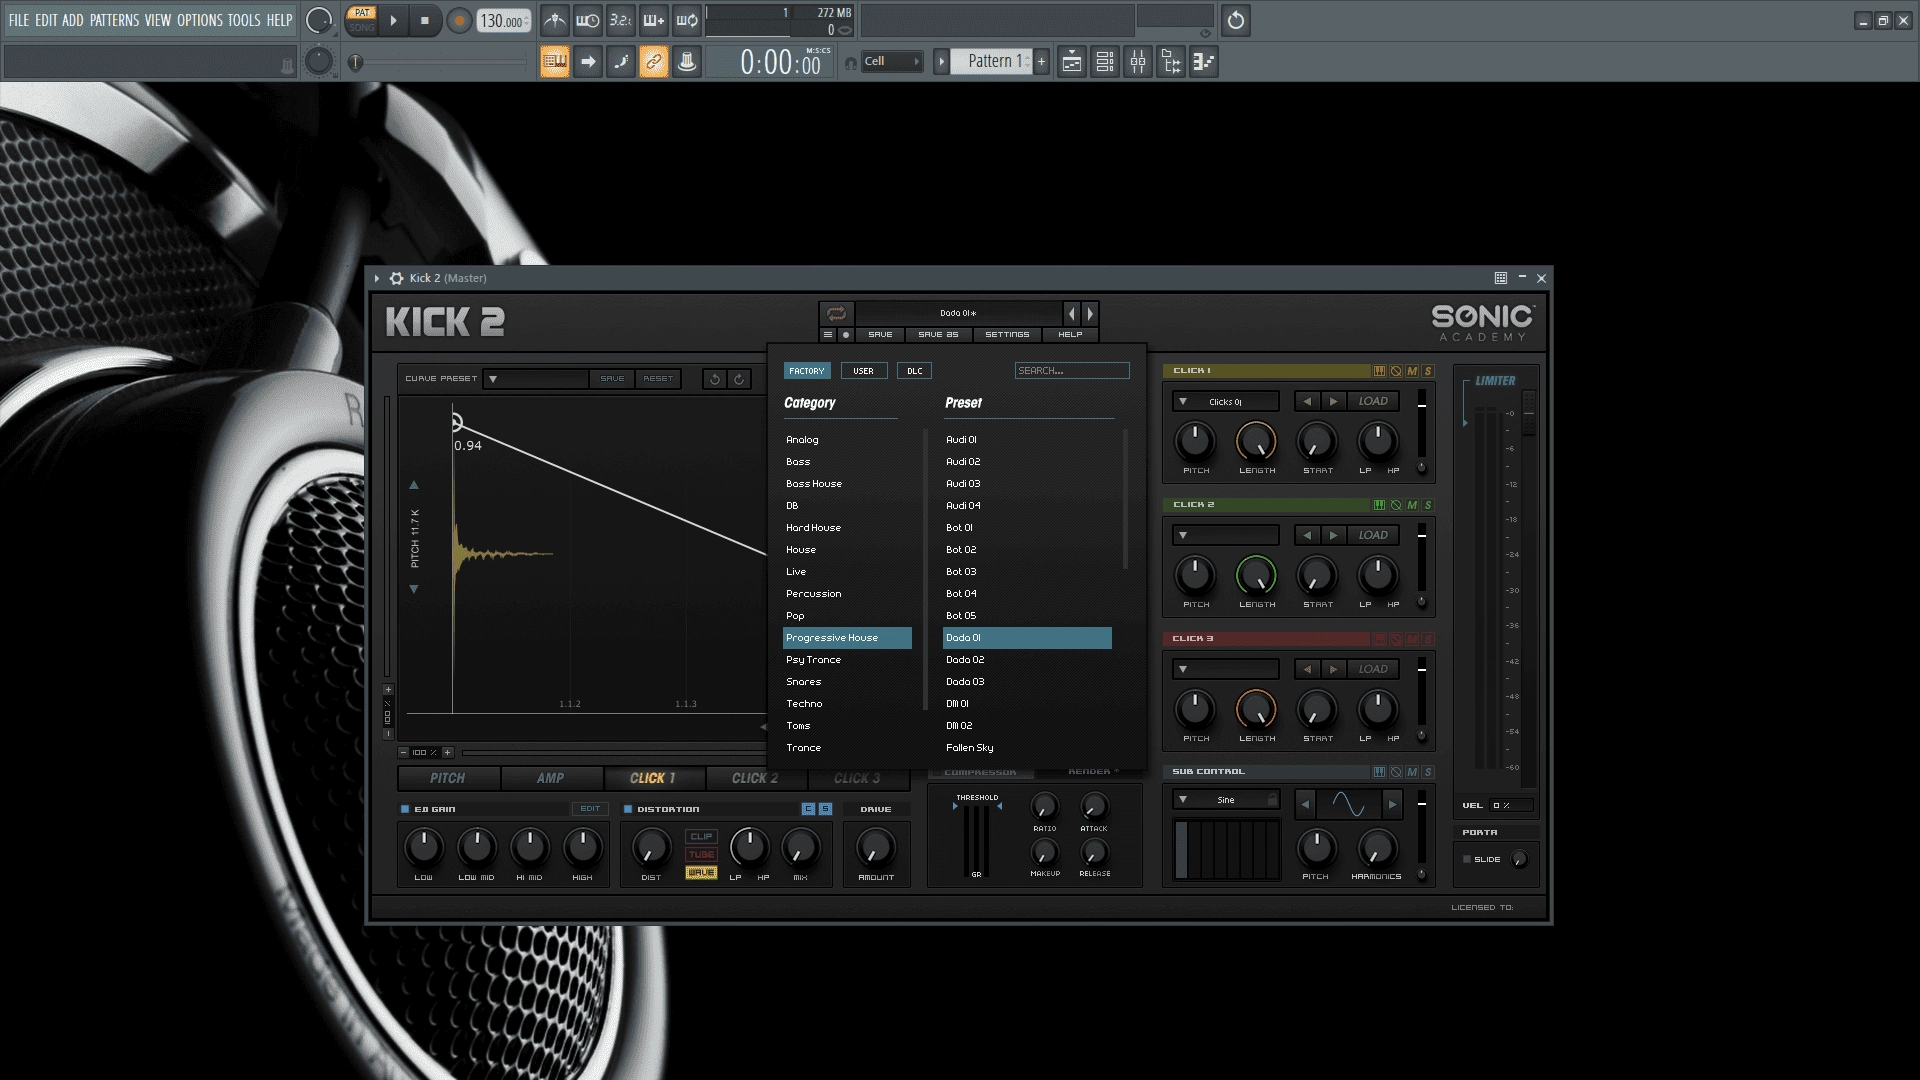1920x1080 pixels.
Task: Click LOAD button in Click 2 section
Action: (x=1373, y=535)
